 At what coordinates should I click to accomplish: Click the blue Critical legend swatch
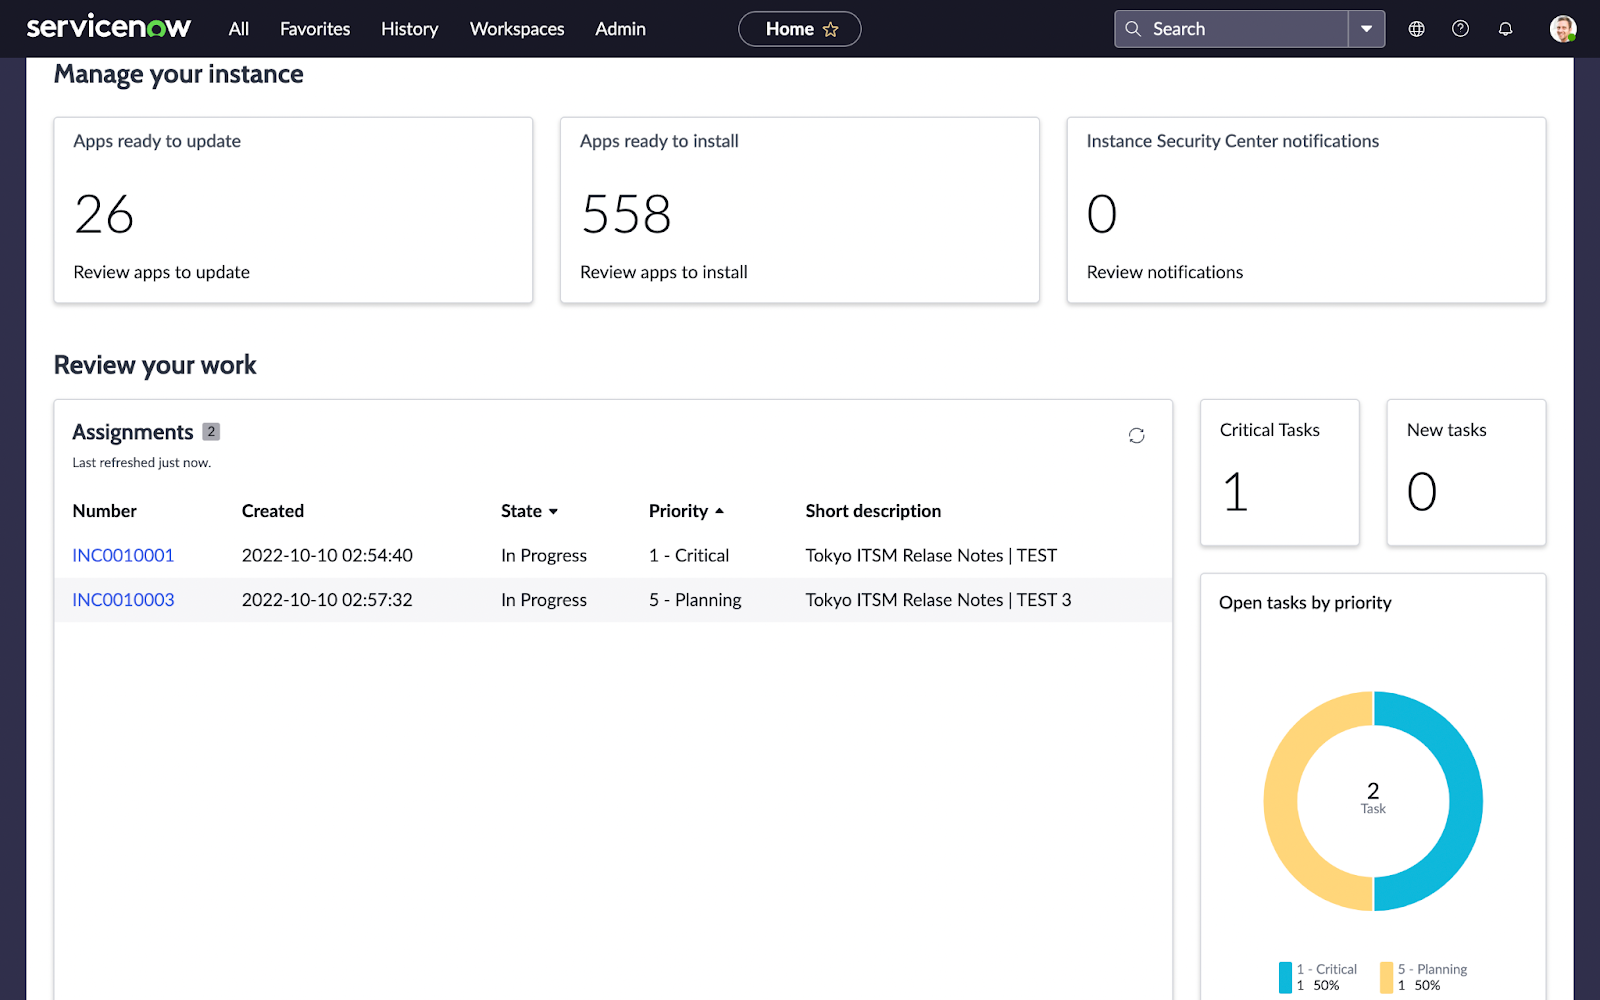coord(1285,977)
